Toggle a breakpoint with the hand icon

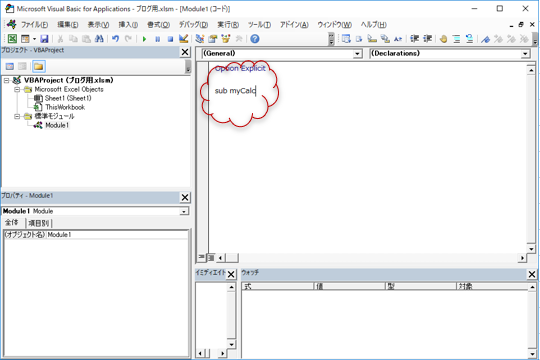click(444, 39)
